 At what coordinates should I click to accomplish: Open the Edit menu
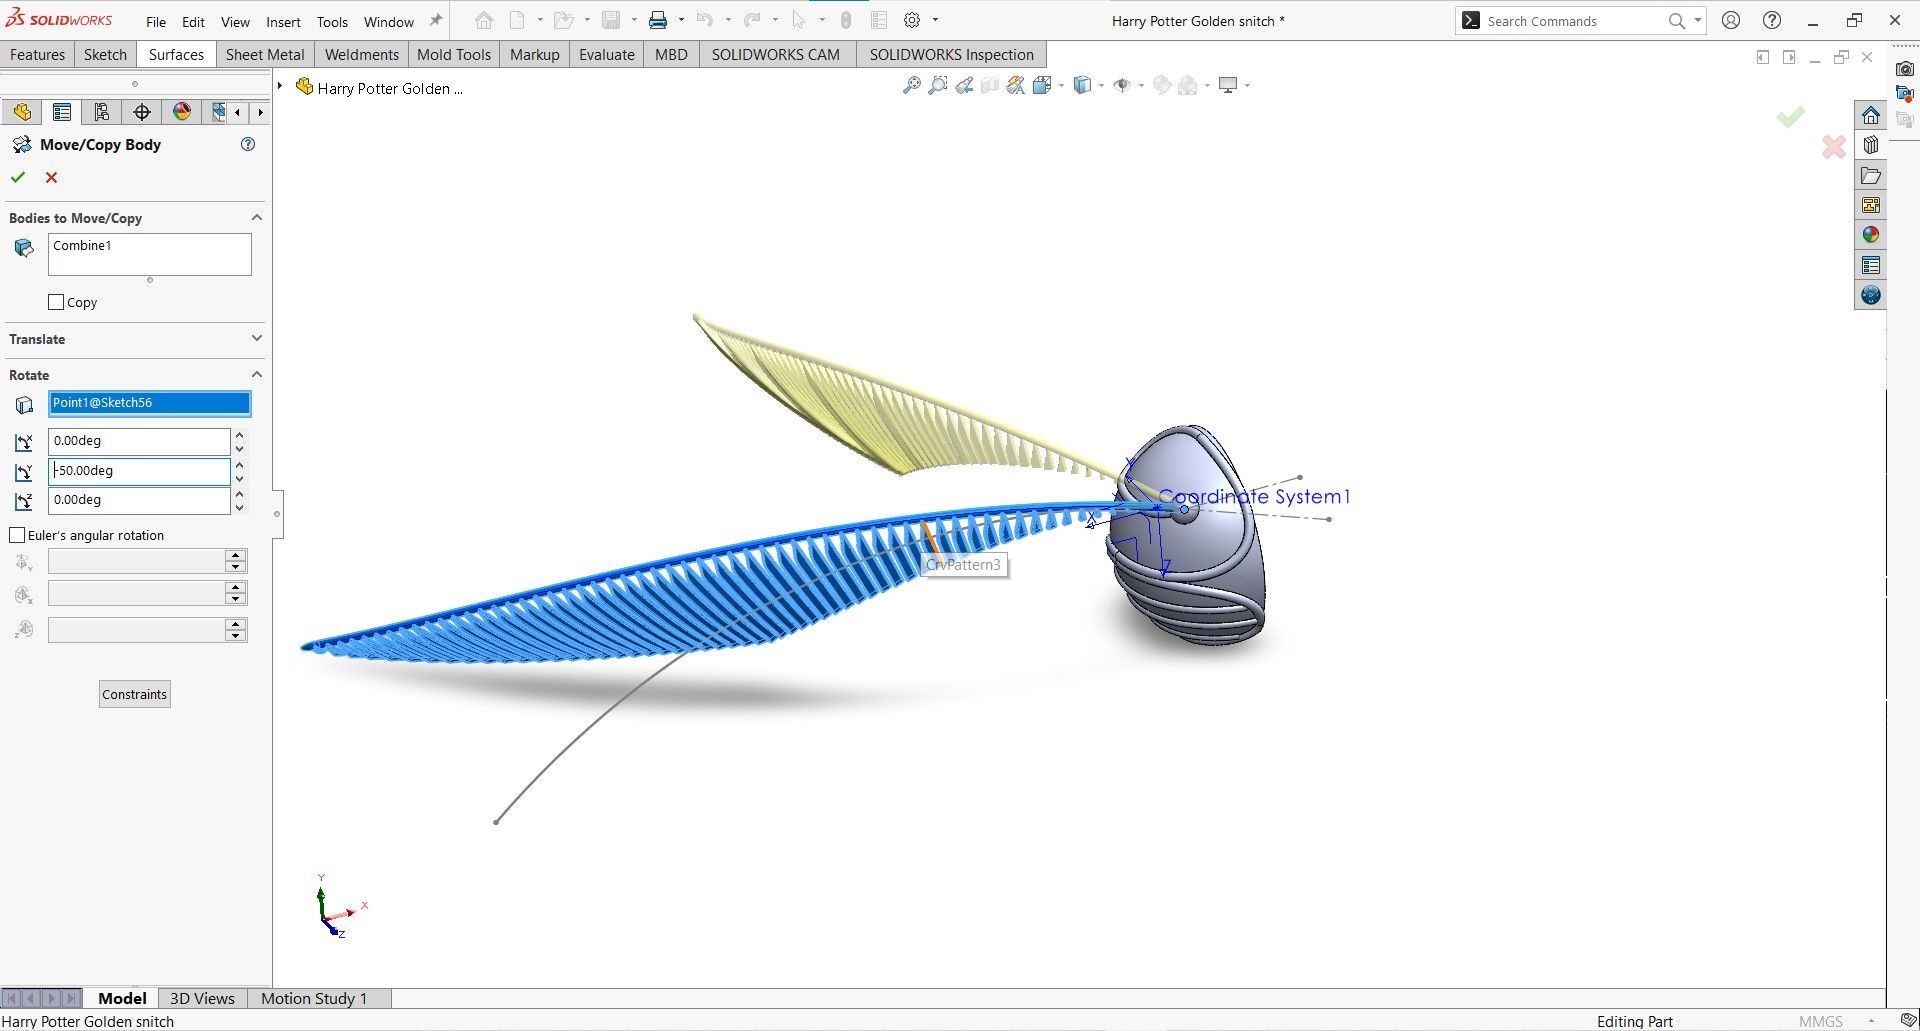193,21
